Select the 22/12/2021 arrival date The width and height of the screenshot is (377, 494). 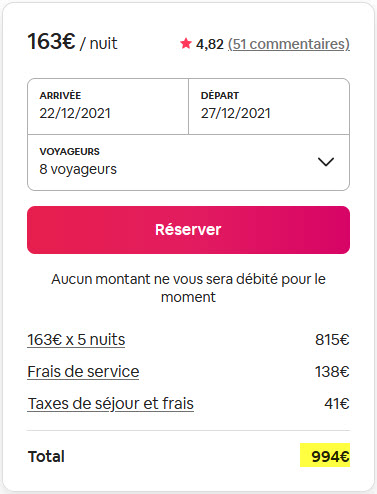75,113
